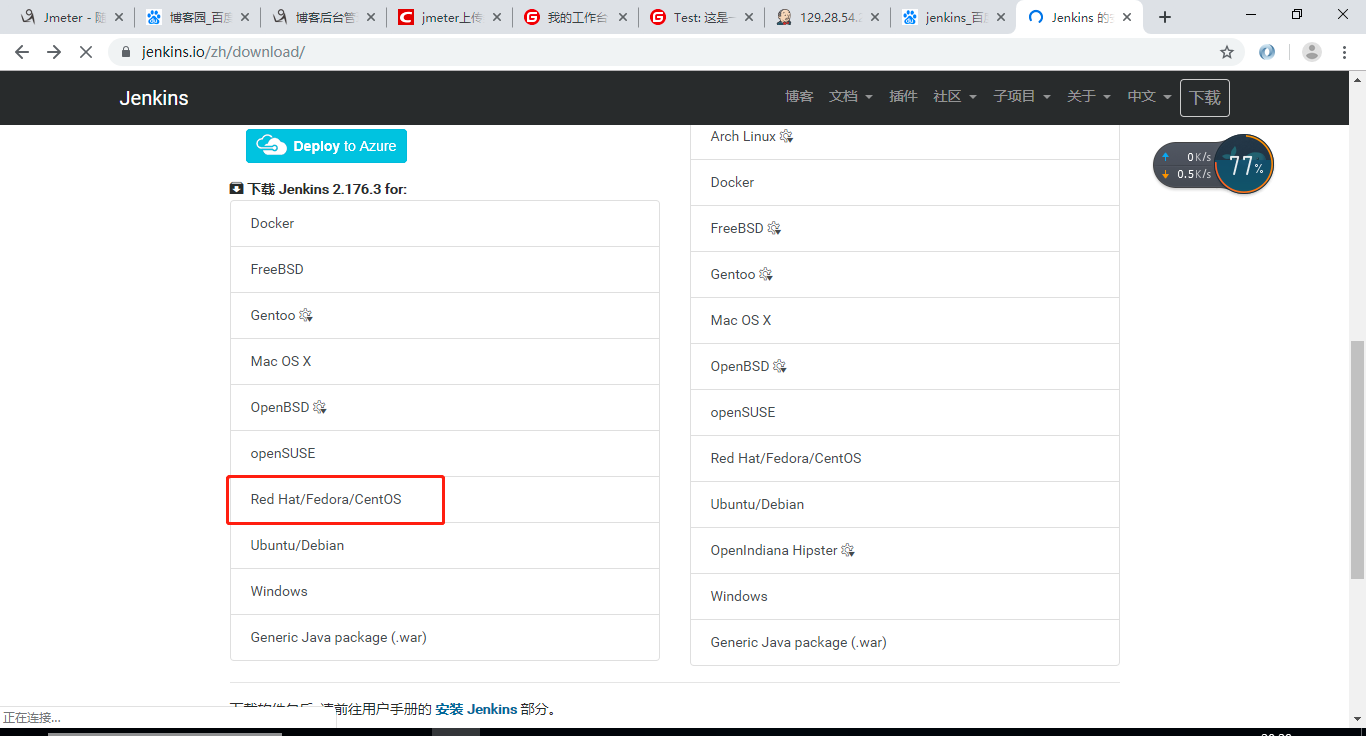Viewport: 1366px width, 736px height.
Task: Click the gear icon next to OpenIndiana Hipster
Action: coord(847,549)
